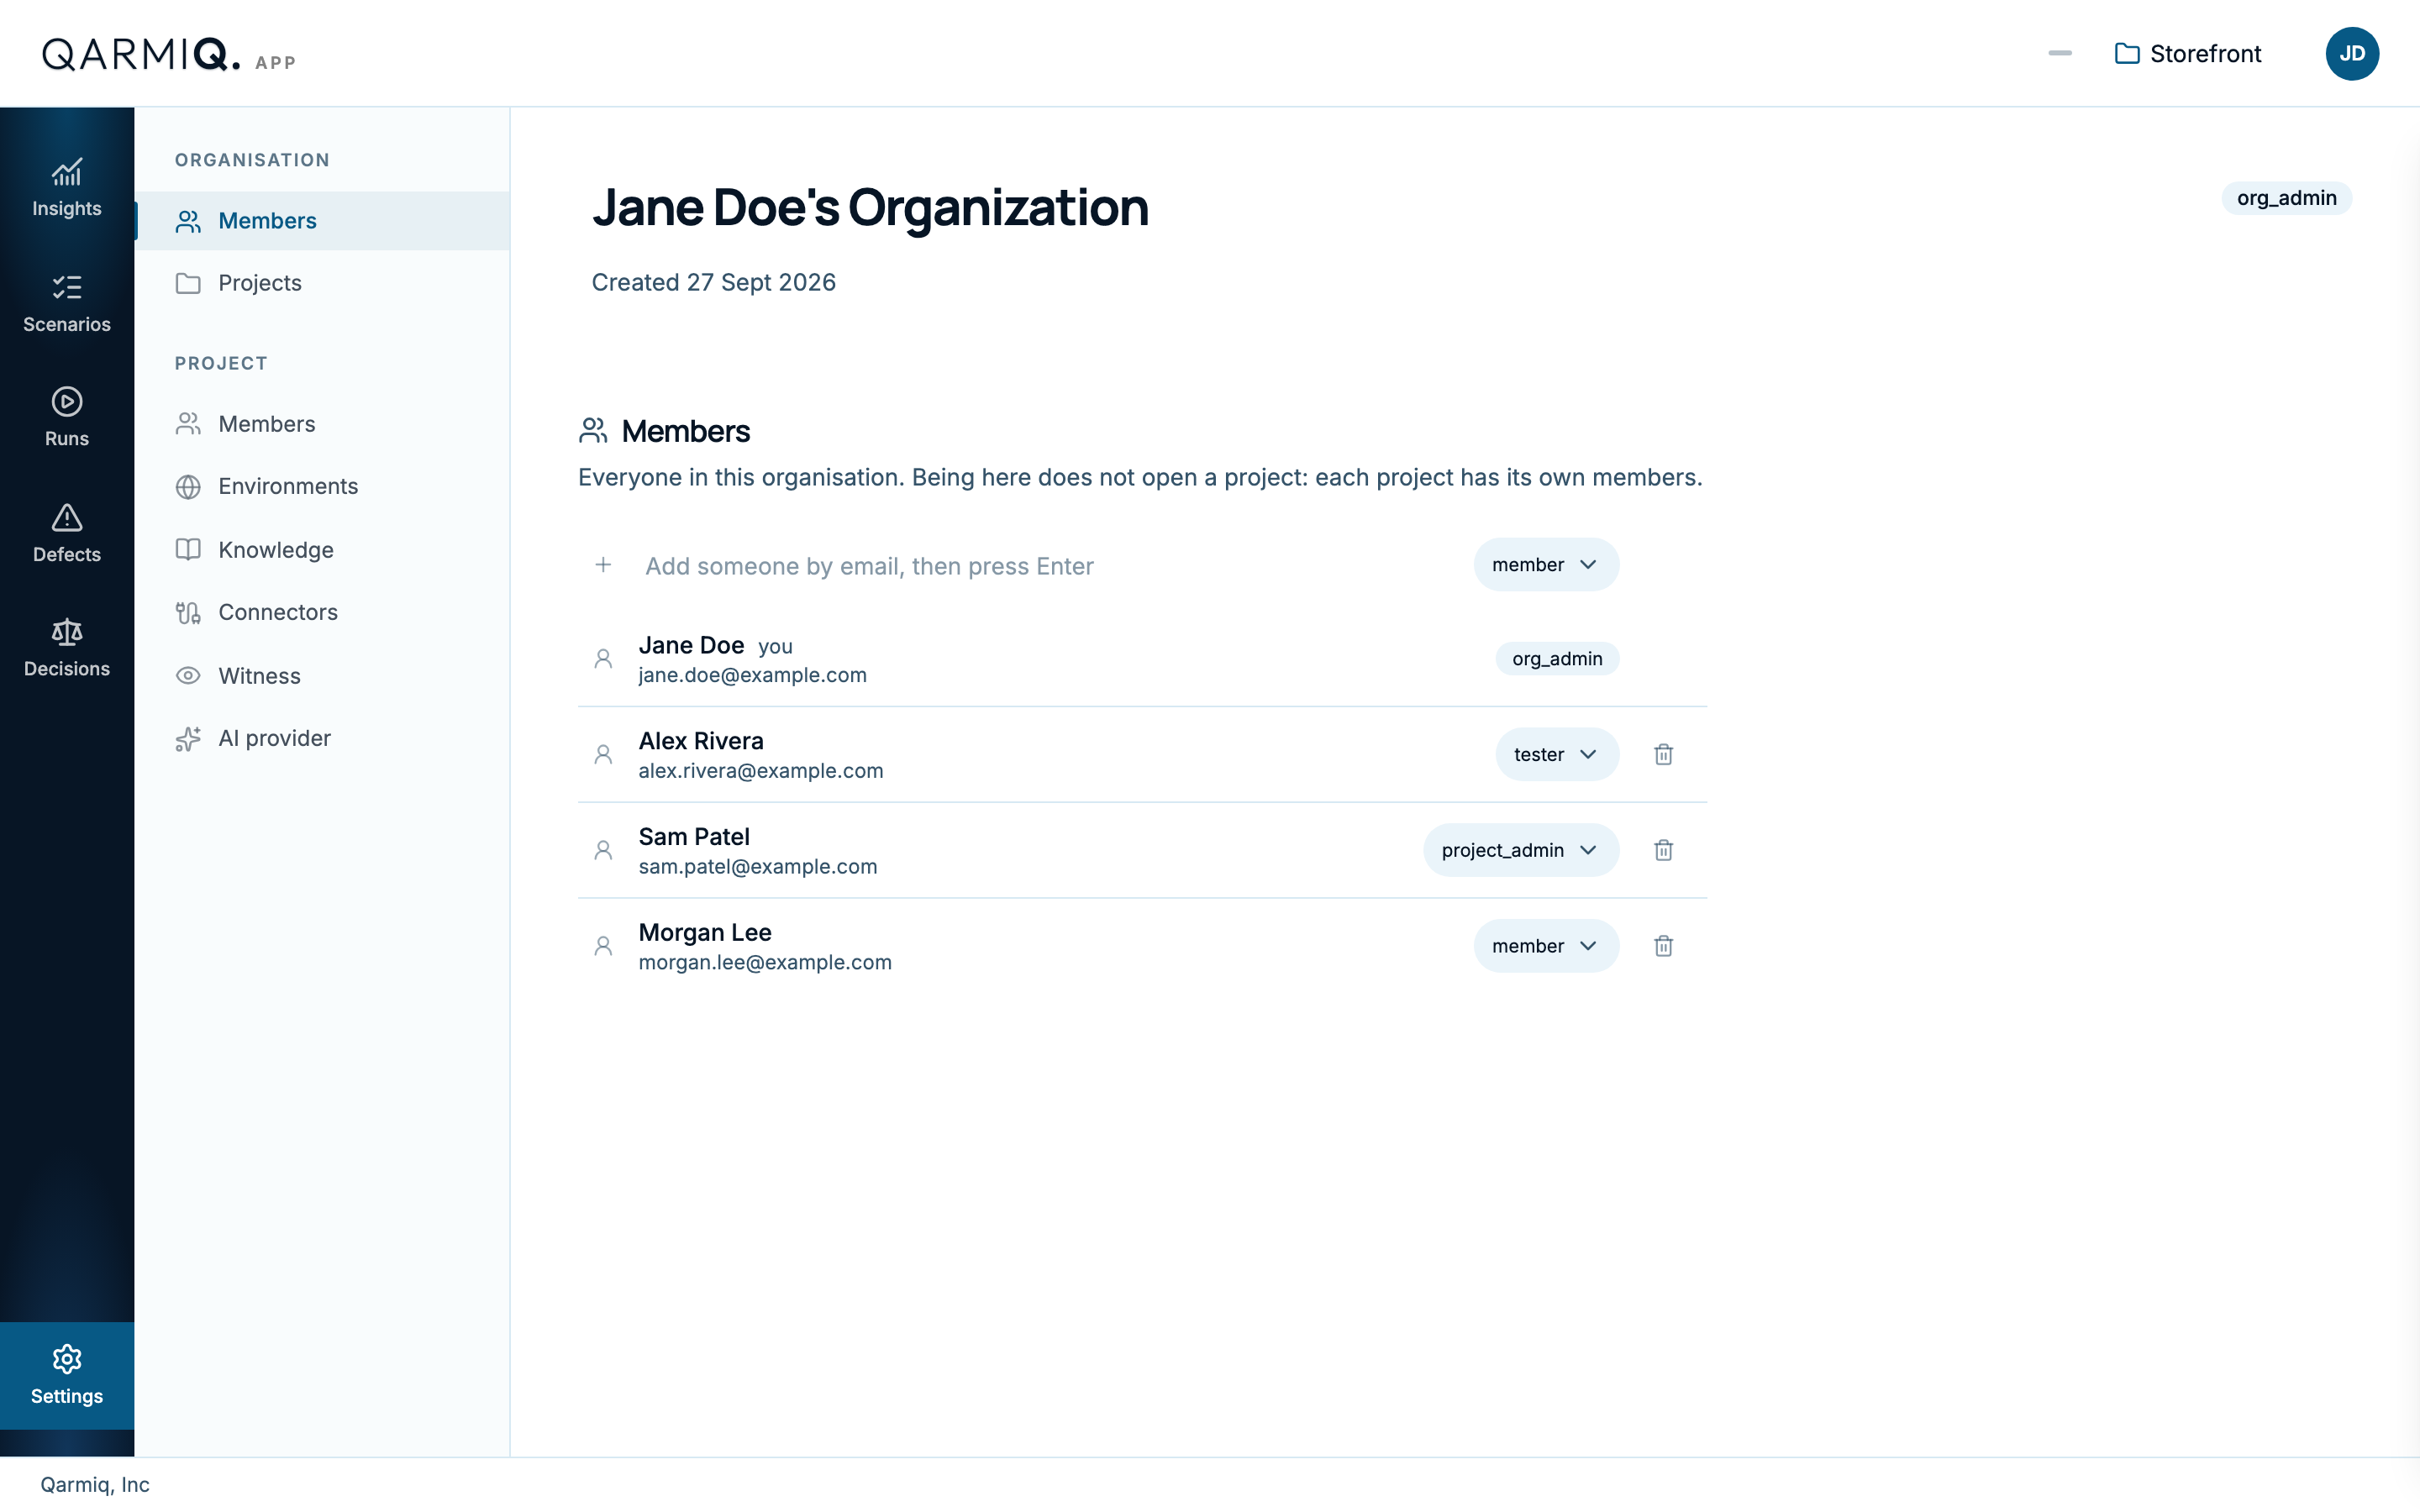Open the Insights section
2420x1512 pixels.
coord(67,188)
